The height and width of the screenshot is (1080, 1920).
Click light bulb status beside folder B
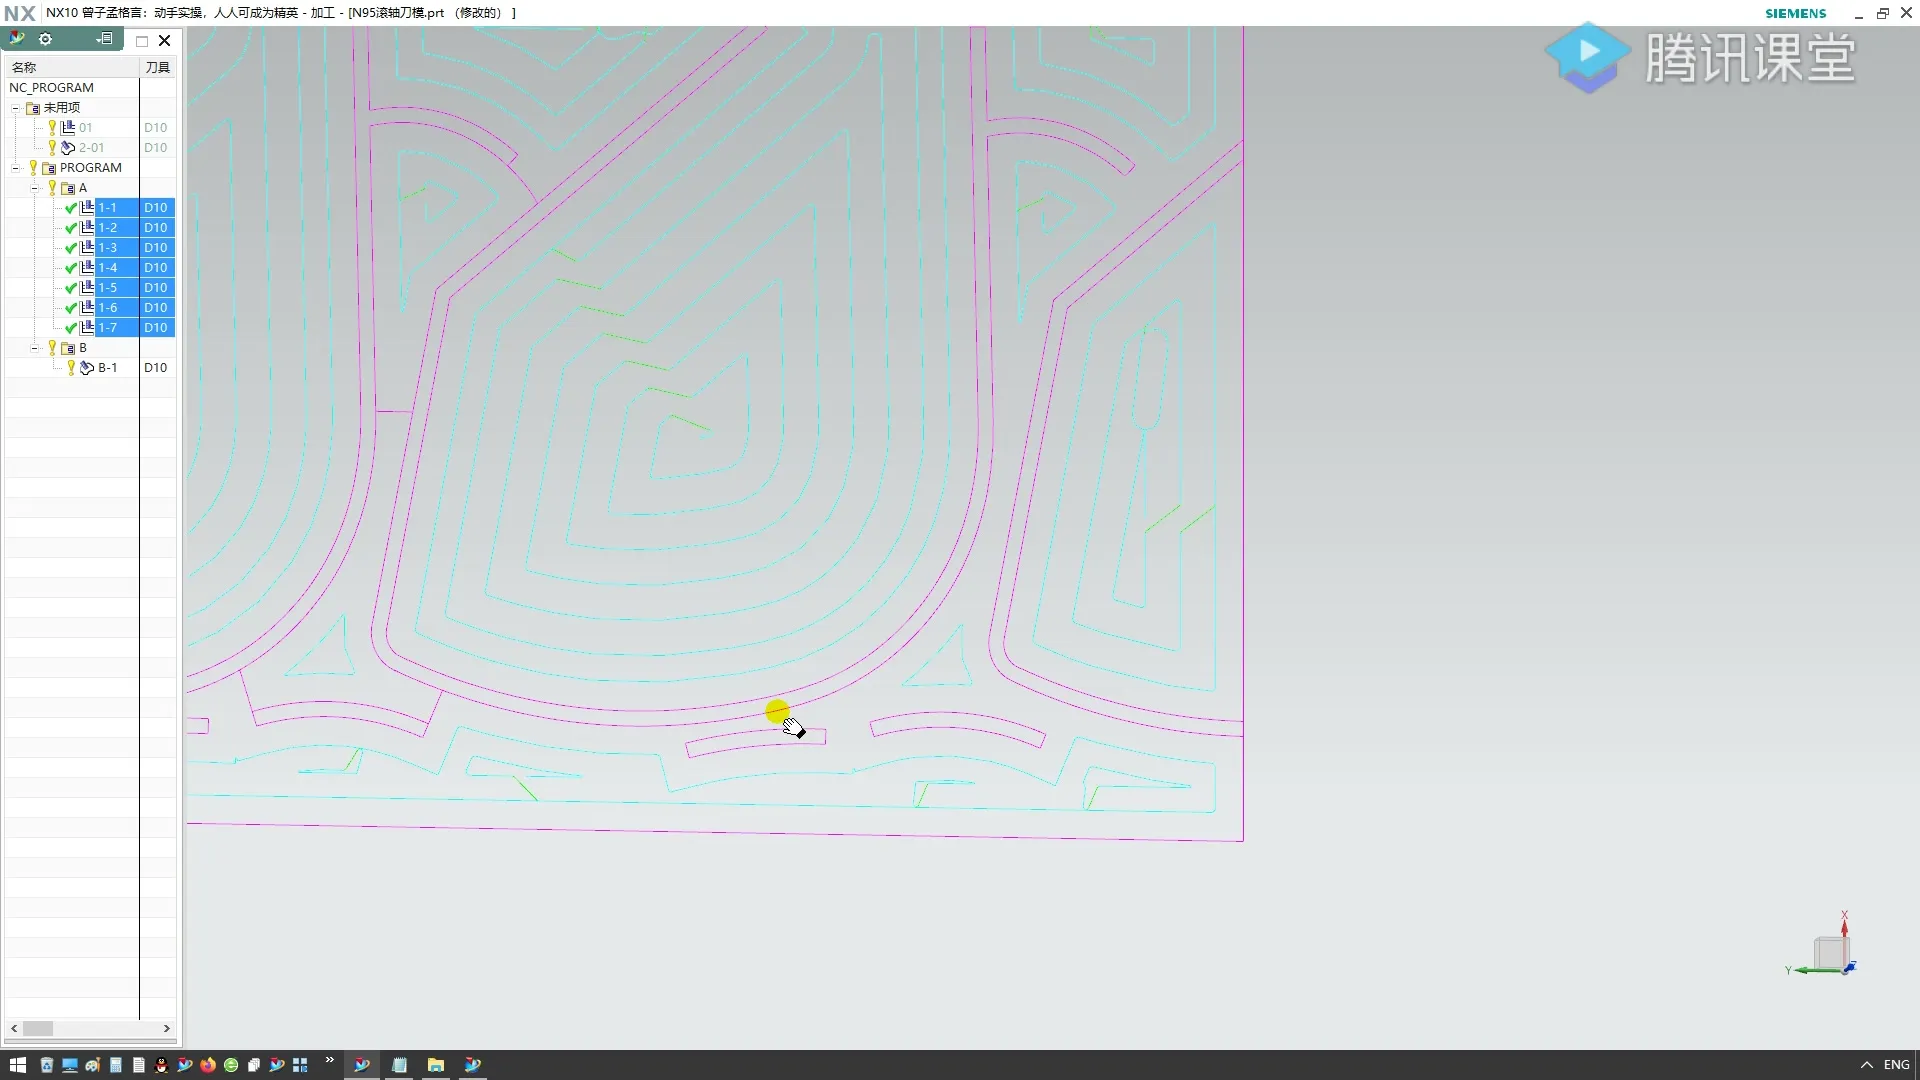click(x=52, y=348)
